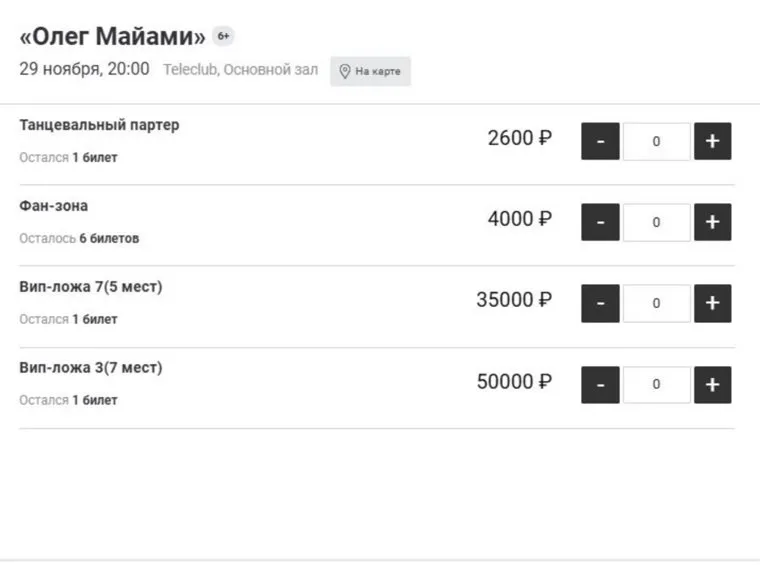
Task: Click the Teleclub, Основной зал venue text
Action: (241, 70)
